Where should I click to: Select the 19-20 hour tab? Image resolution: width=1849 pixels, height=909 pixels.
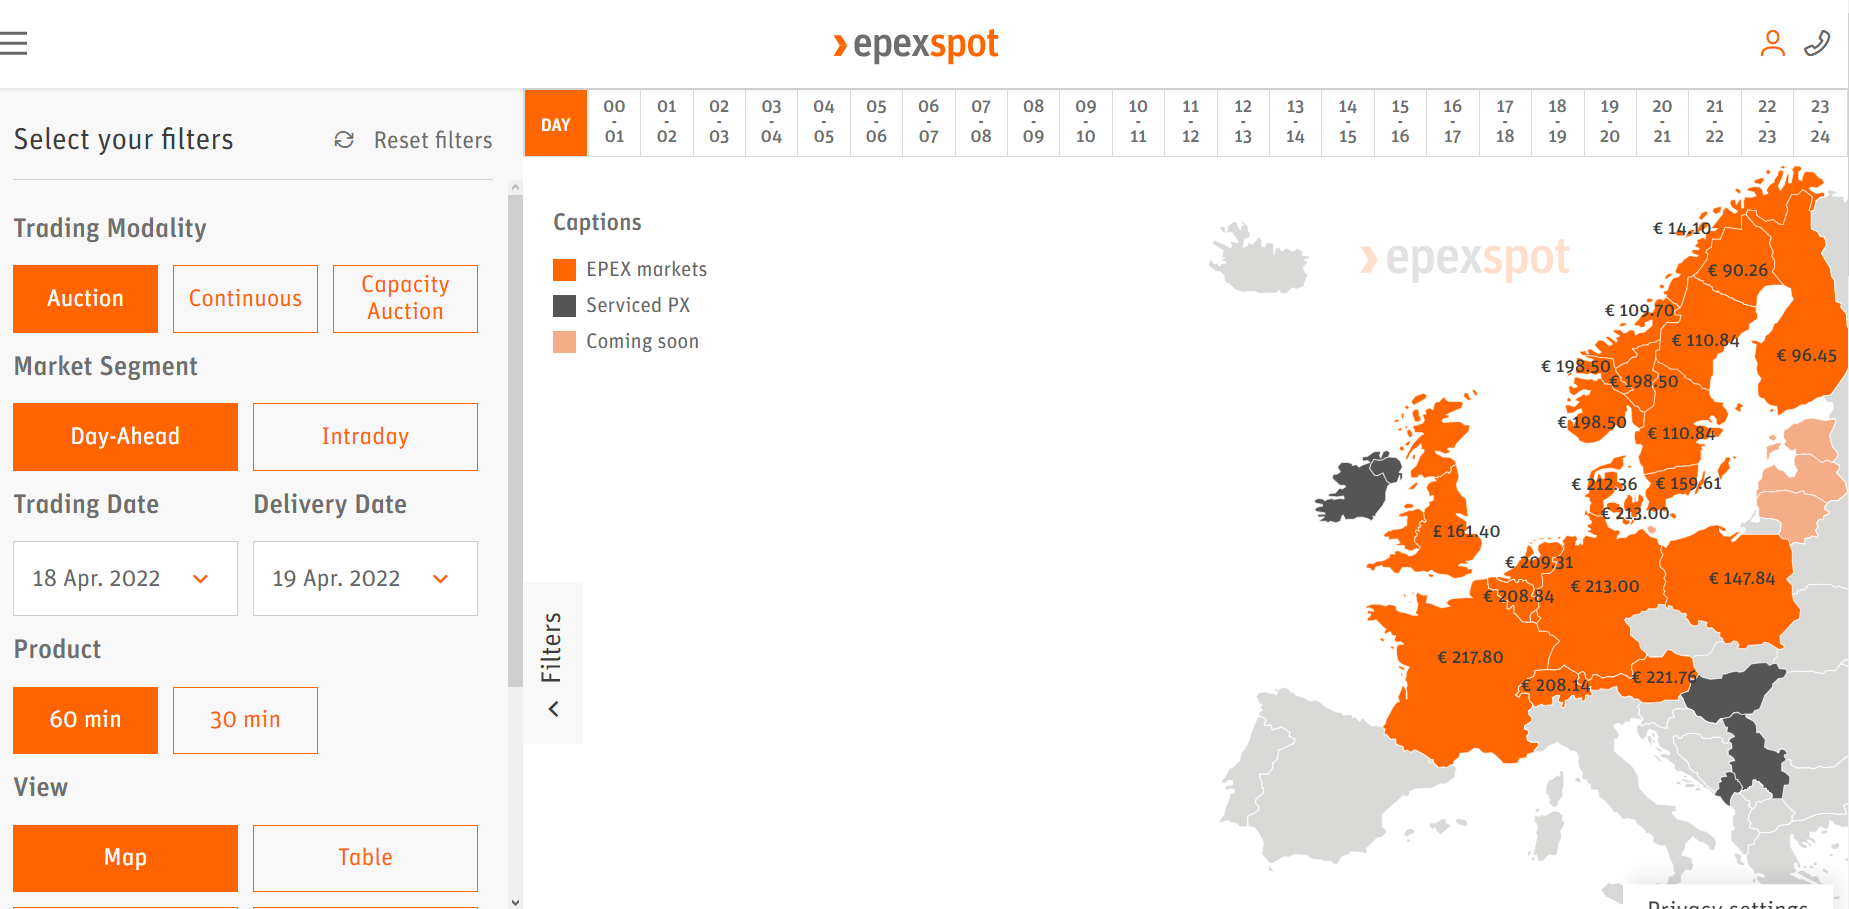(1610, 122)
